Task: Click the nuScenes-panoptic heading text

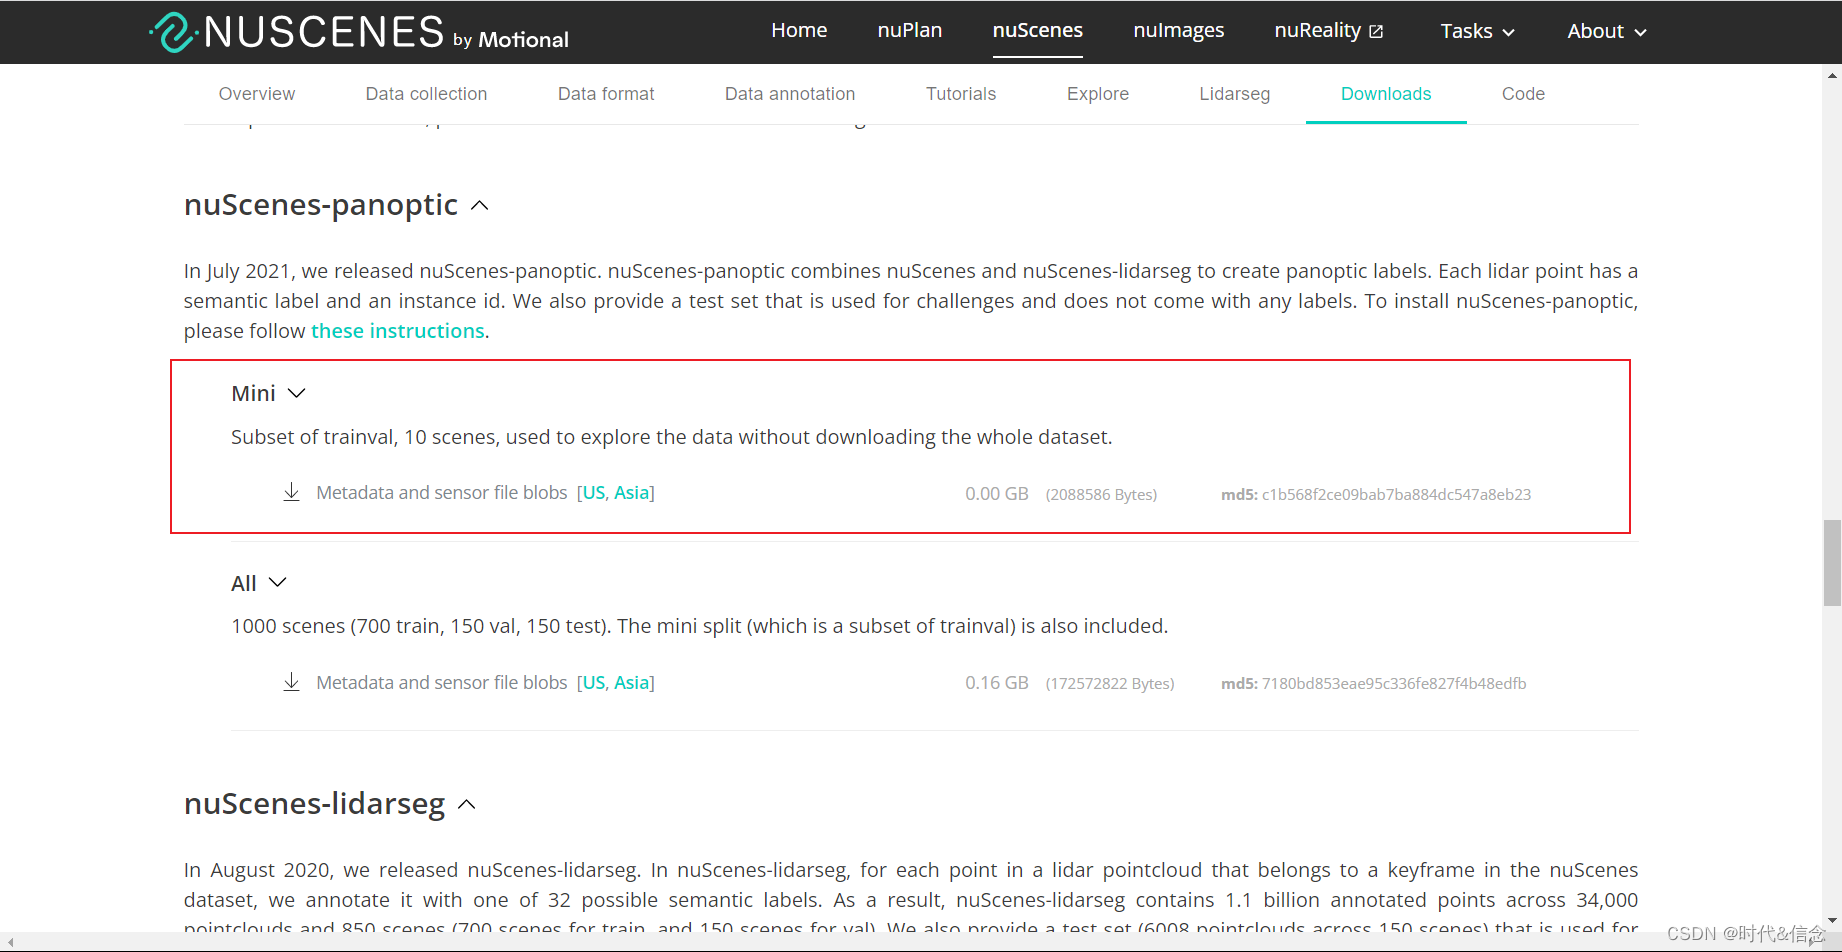Action: [x=321, y=205]
